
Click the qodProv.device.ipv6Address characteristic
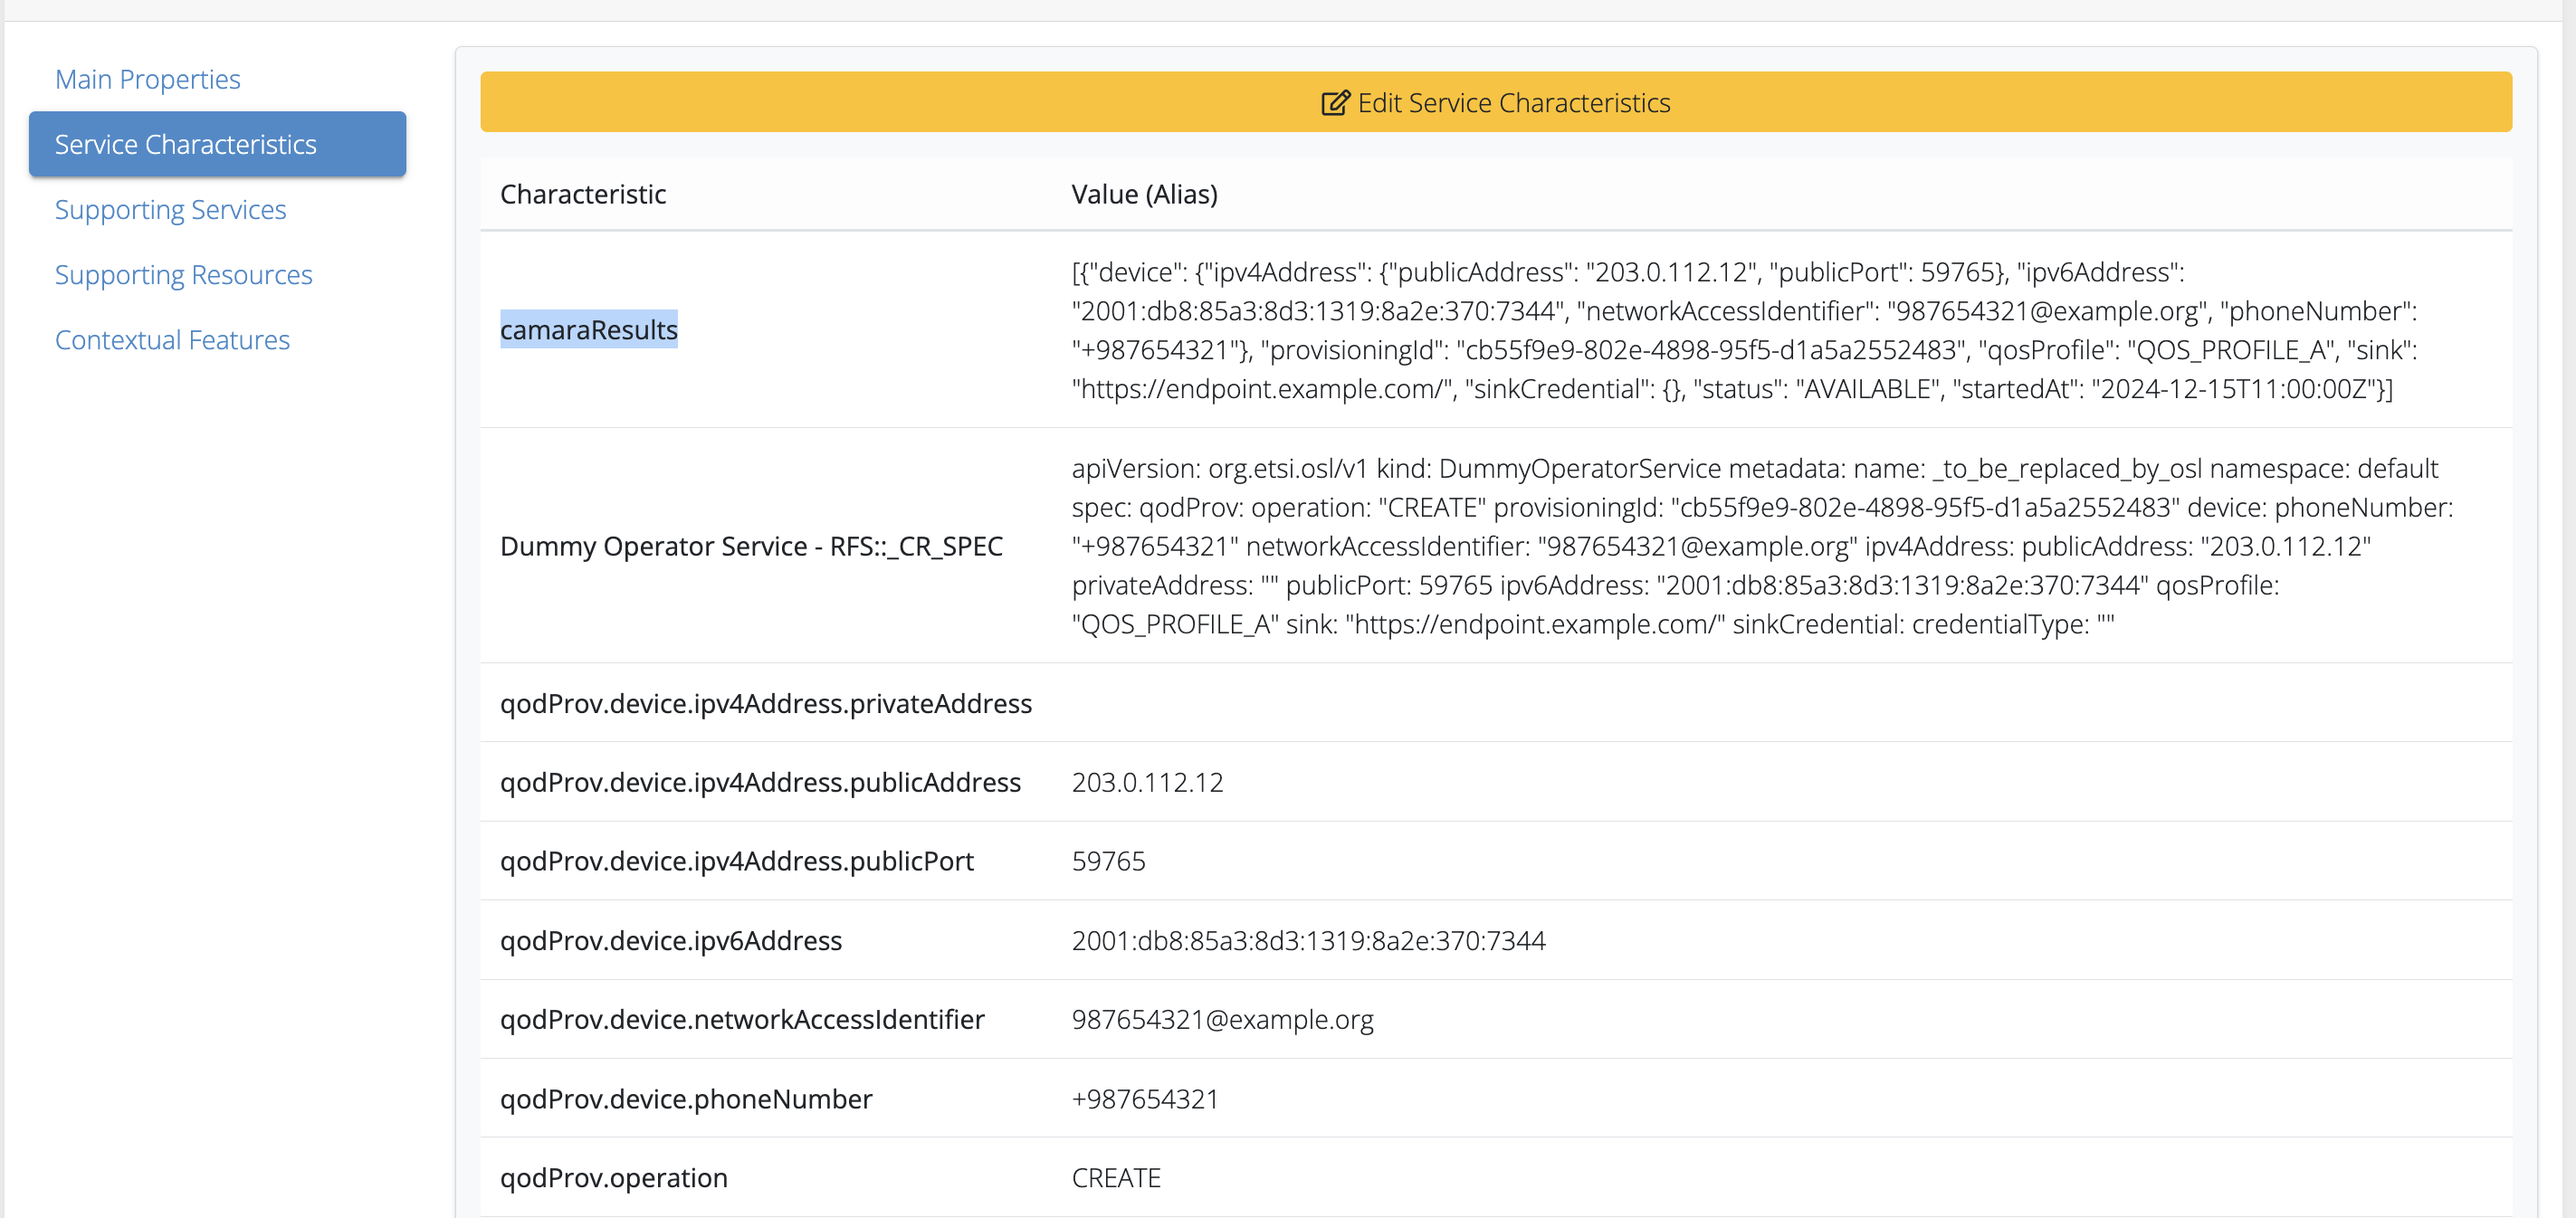pos(670,940)
